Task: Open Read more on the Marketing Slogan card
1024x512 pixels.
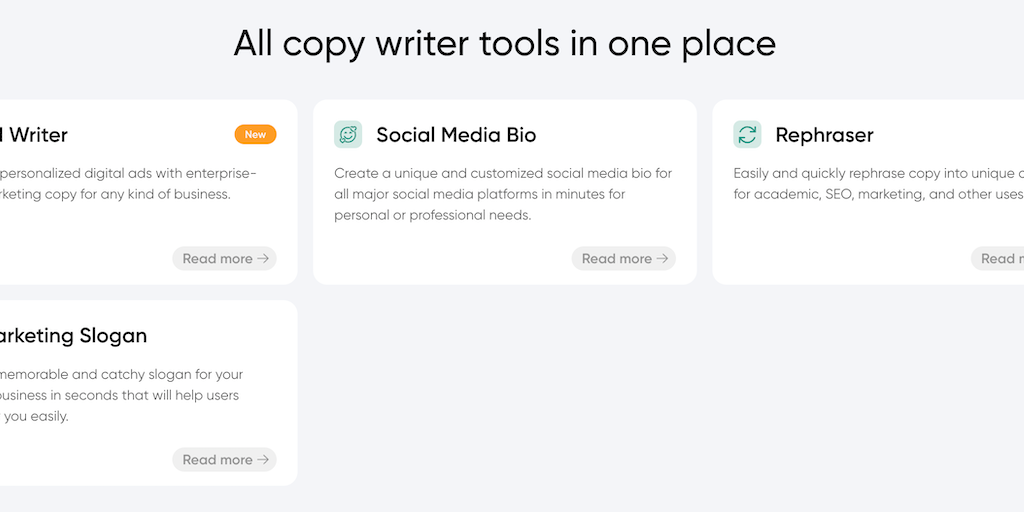Action: (x=224, y=460)
